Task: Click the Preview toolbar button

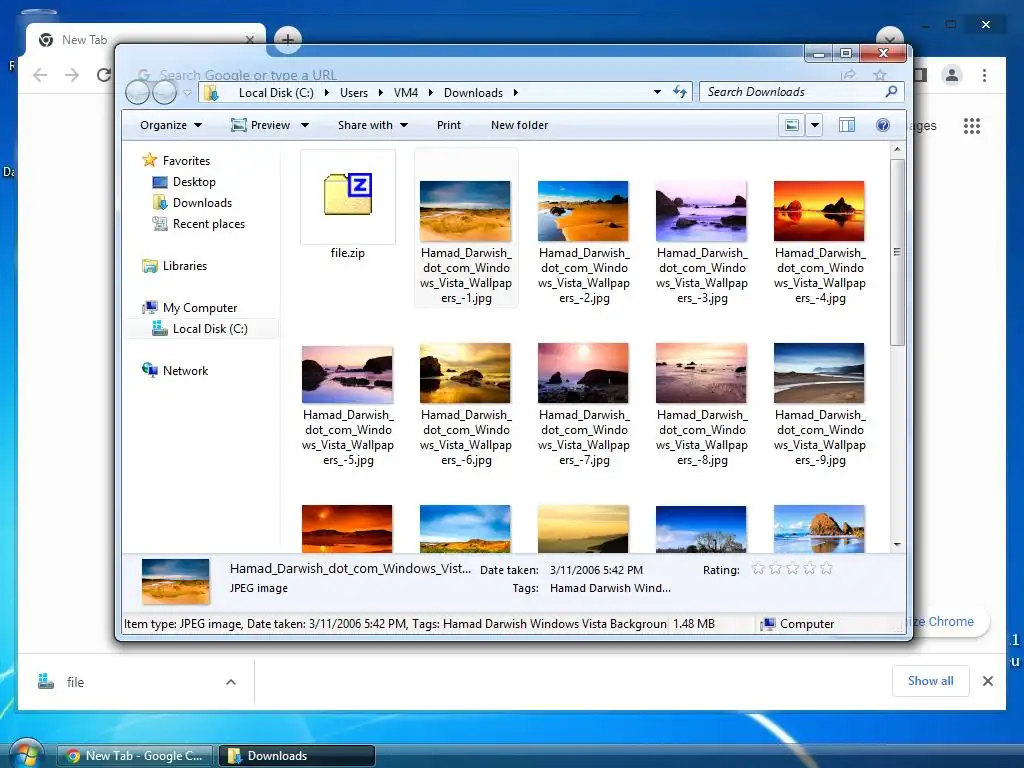Action: [261, 125]
